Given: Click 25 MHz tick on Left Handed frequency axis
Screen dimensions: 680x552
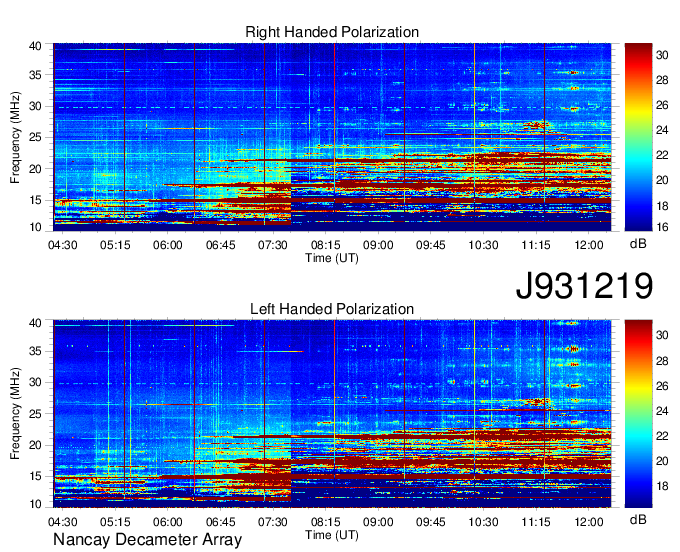Looking at the screenshot, I should tap(35, 414).
